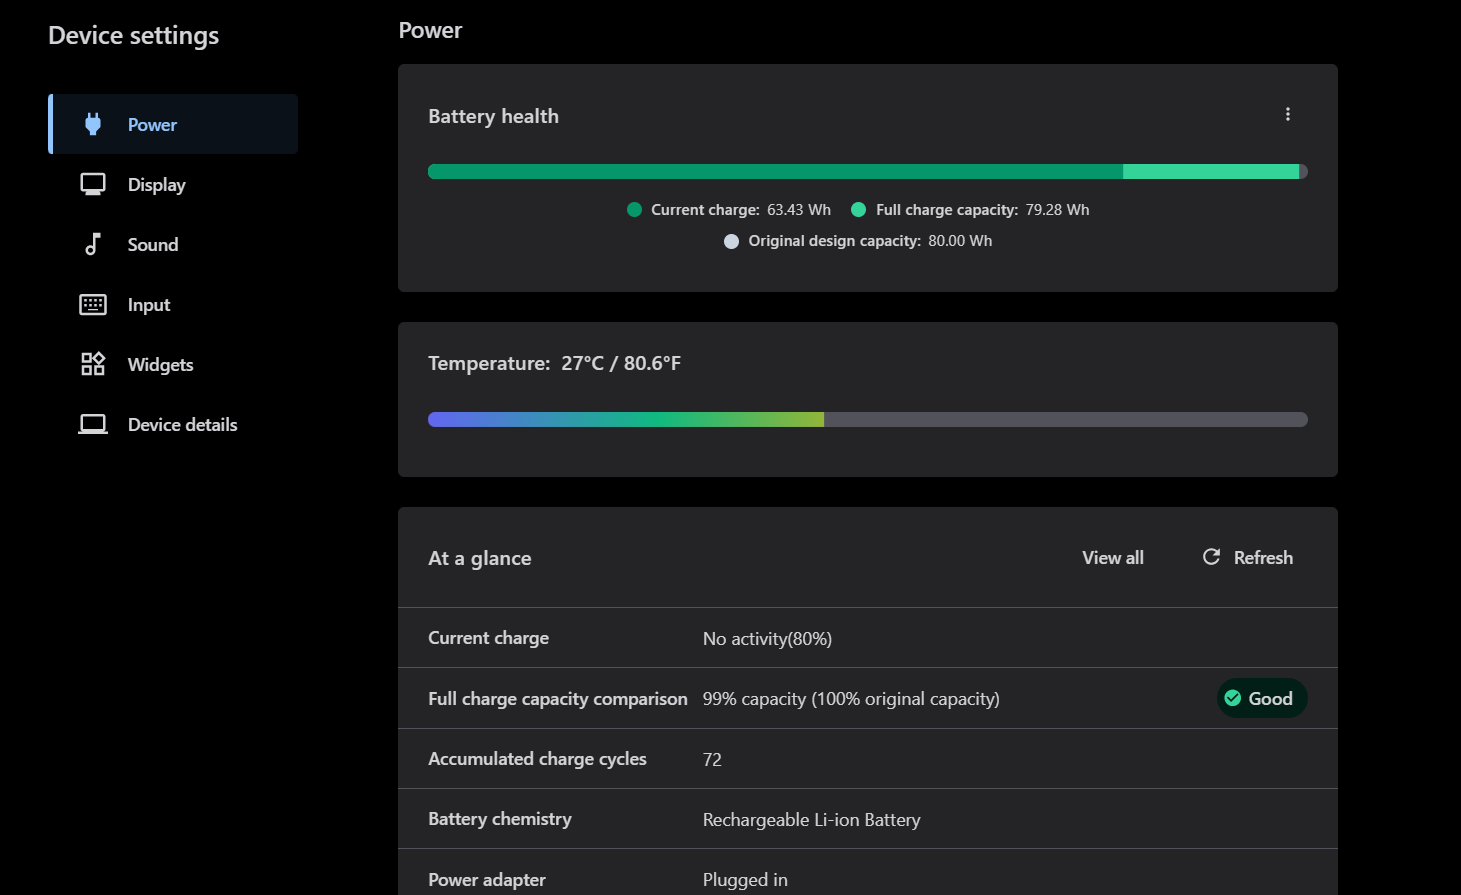This screenshot has height=895, width=1461.
Task: Click the green checkmark in Good badge
Action: (x=1233, y=698)
